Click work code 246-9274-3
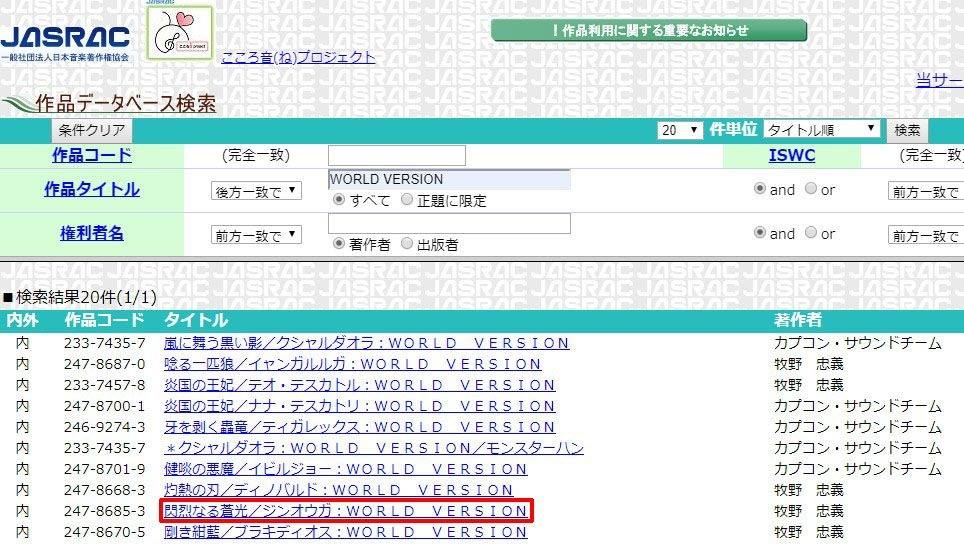This screenshot has height=545, width=964. [105, 427]
